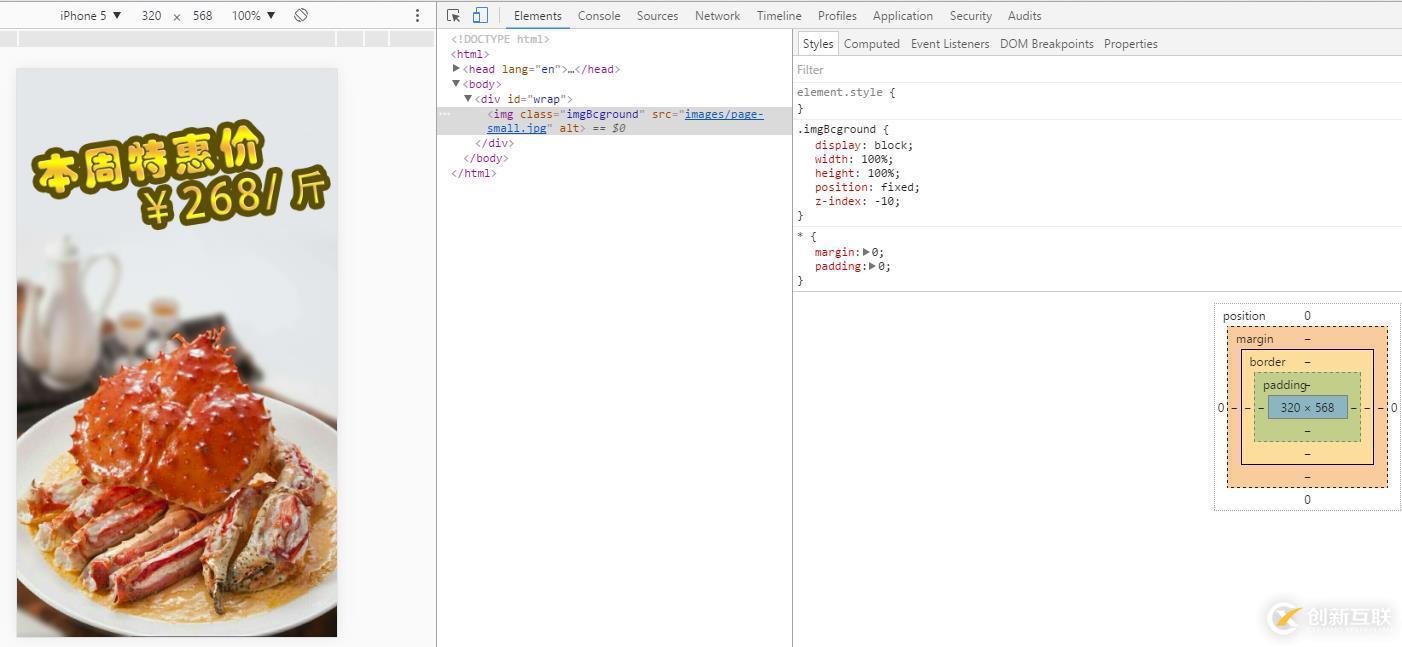Click the box model position label
The height and width of the screenshot is (647, 1402).
[x=1244, y=316]
